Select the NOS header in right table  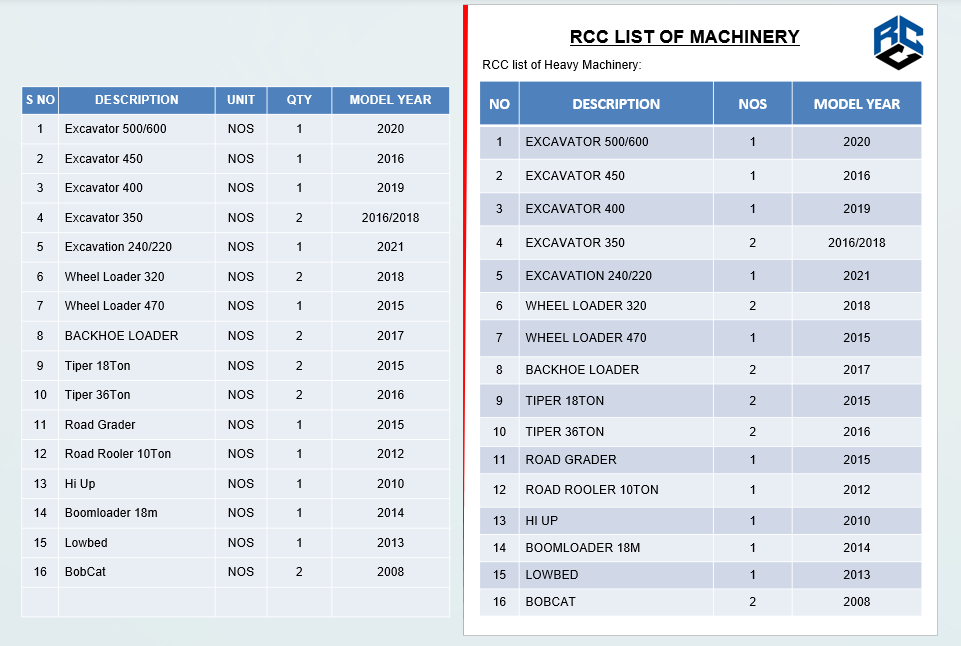tap(753, 104)
